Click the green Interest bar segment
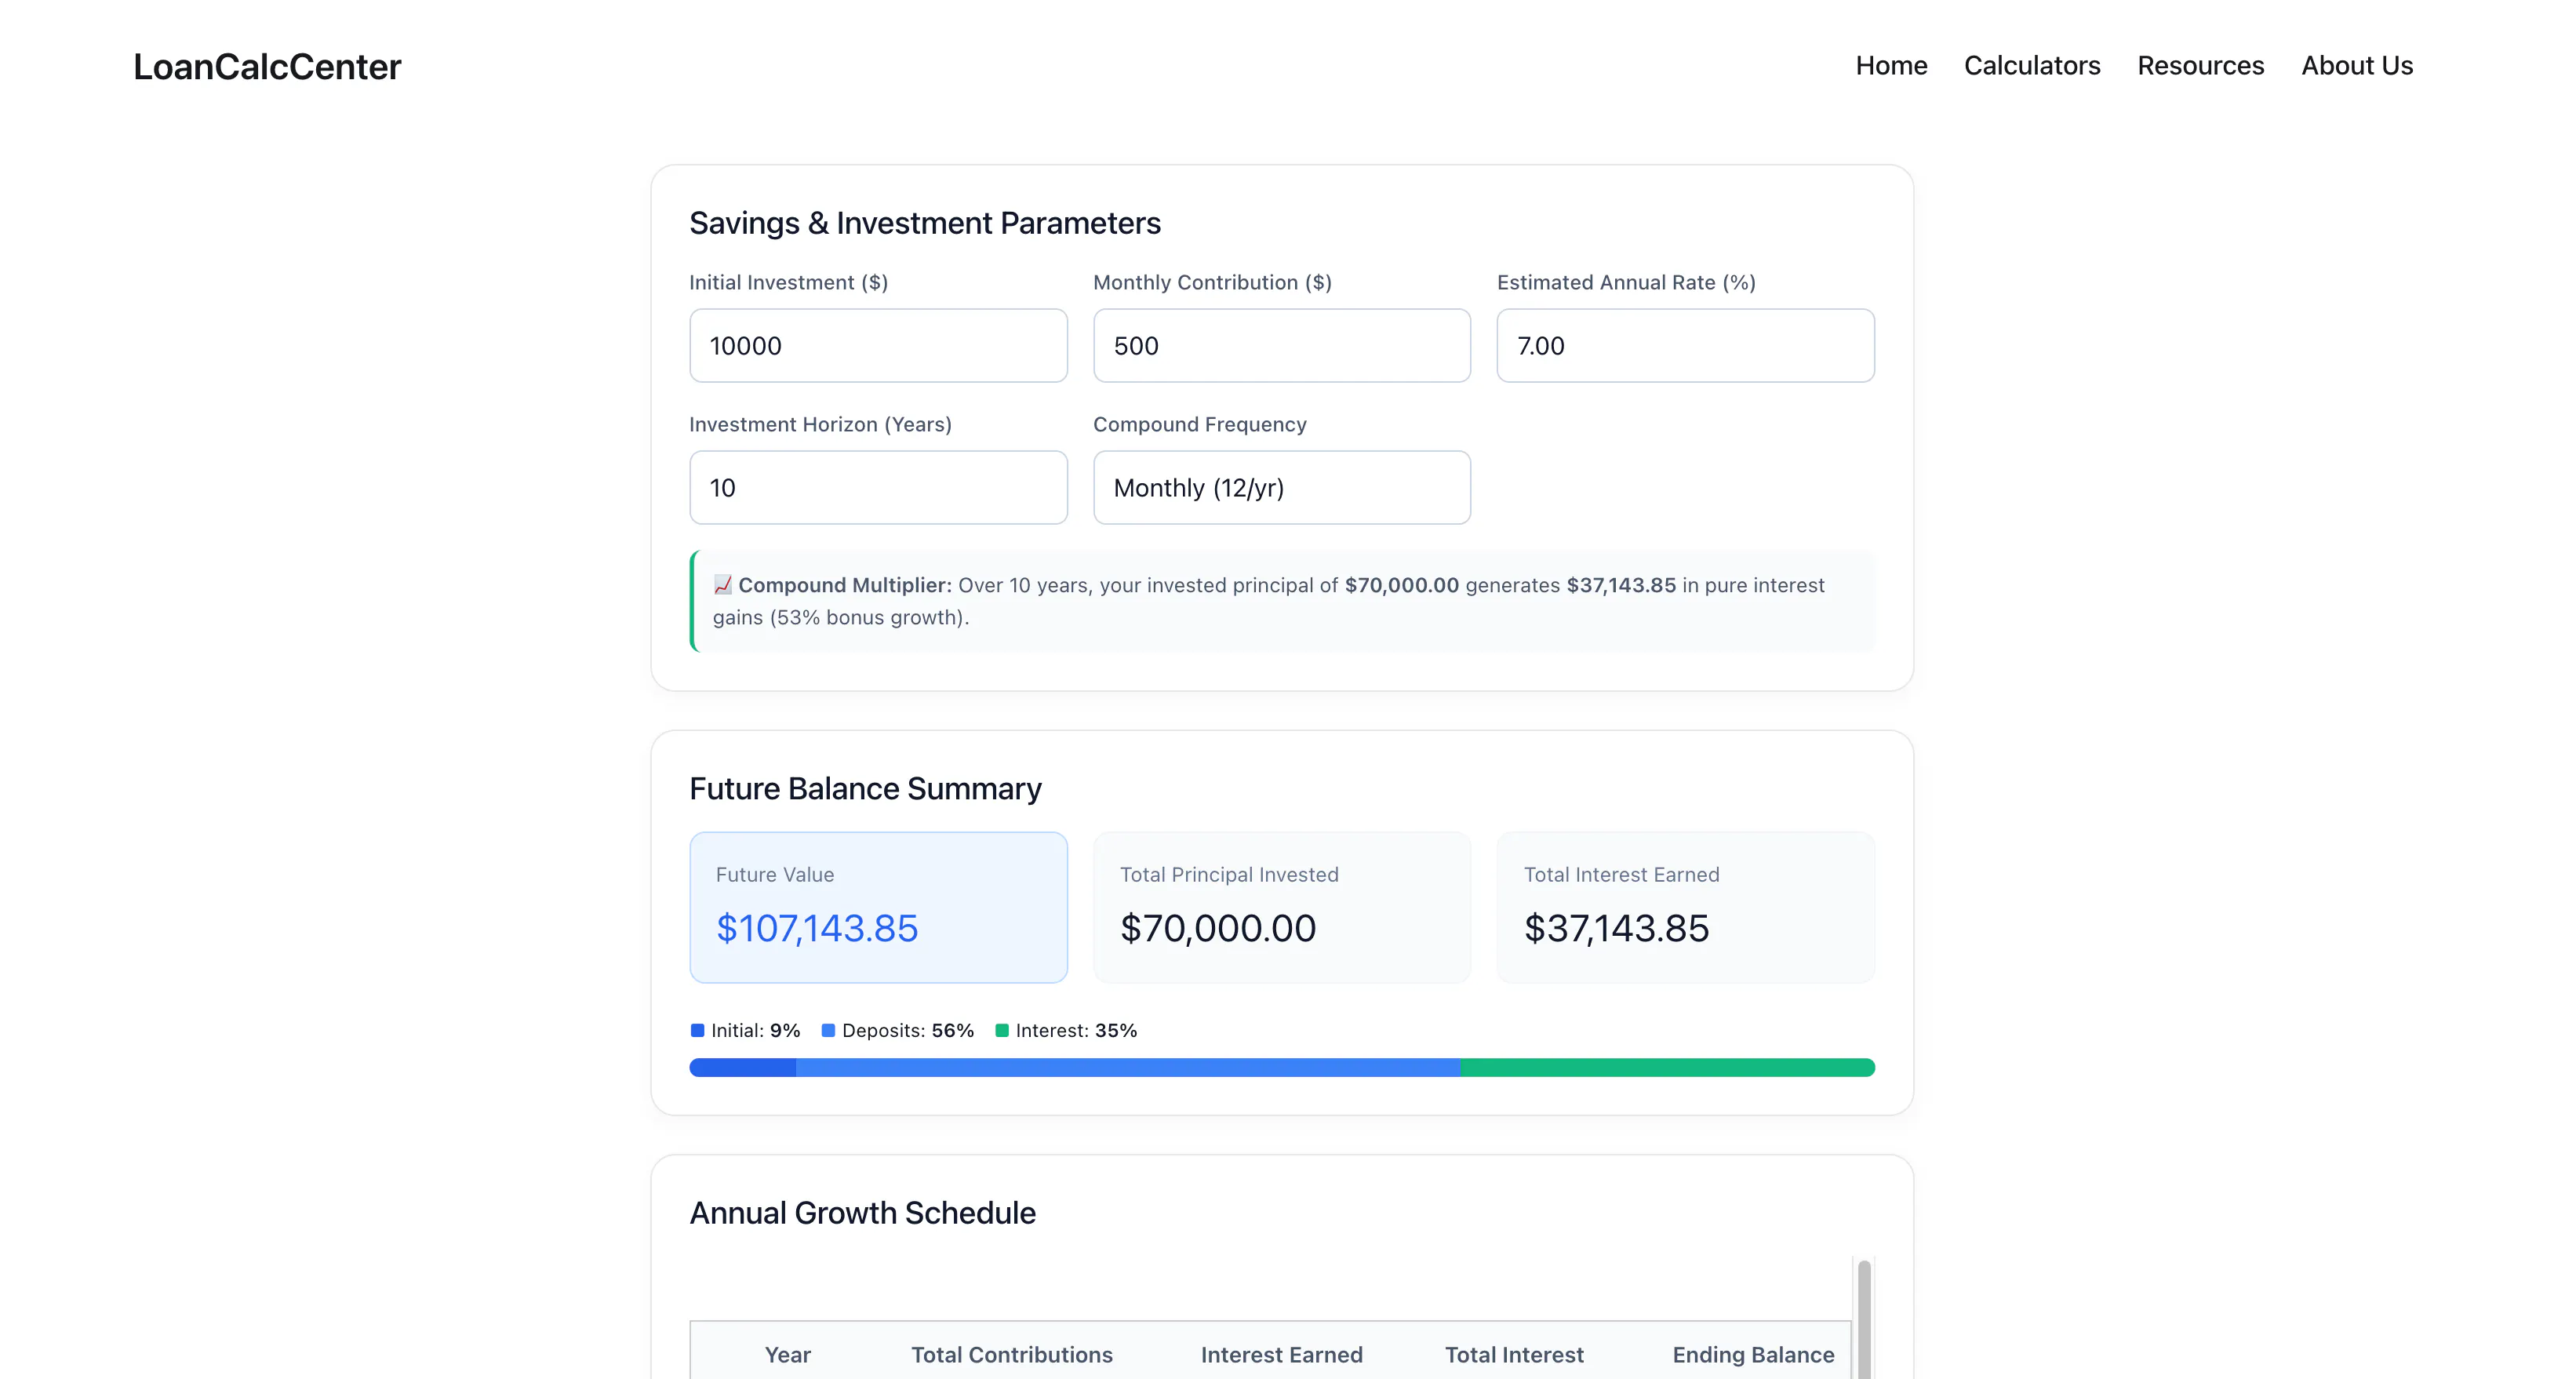 (x=1667, y=1068)
